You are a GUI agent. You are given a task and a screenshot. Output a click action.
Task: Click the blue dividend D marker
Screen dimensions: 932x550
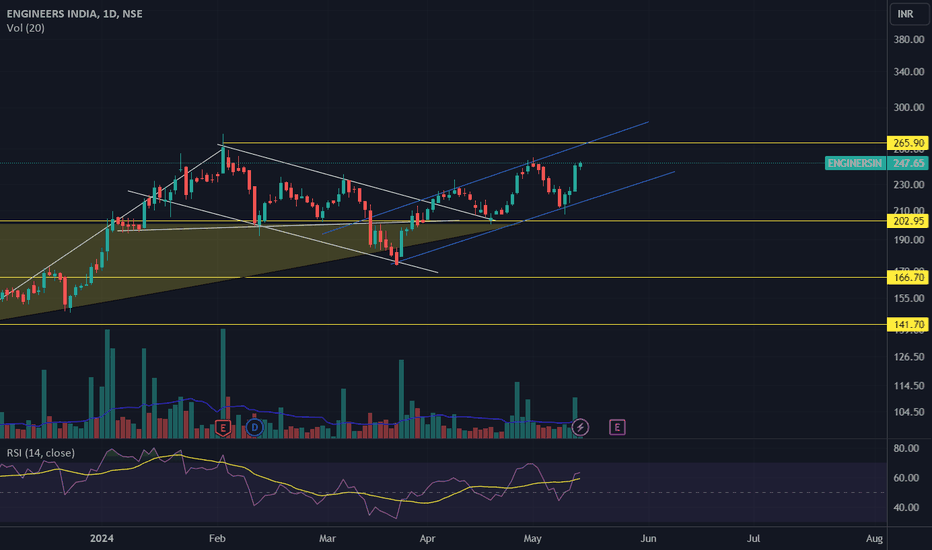[x=254, y=427]
